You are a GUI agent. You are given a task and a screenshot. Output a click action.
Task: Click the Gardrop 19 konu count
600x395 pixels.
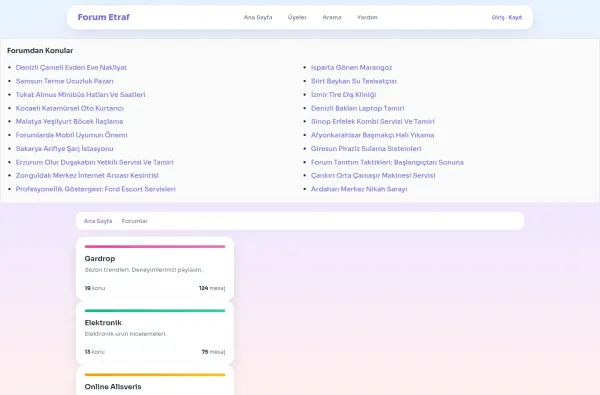point(95,288)
